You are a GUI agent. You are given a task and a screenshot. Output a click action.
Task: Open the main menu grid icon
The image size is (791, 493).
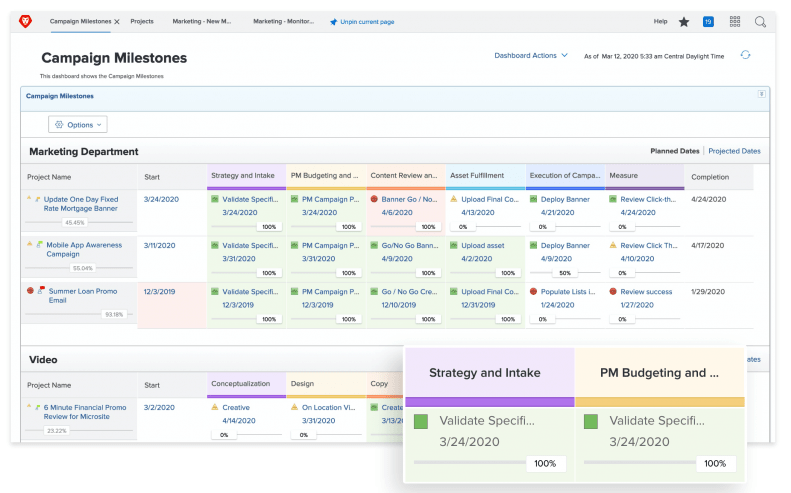pos(735,21)
